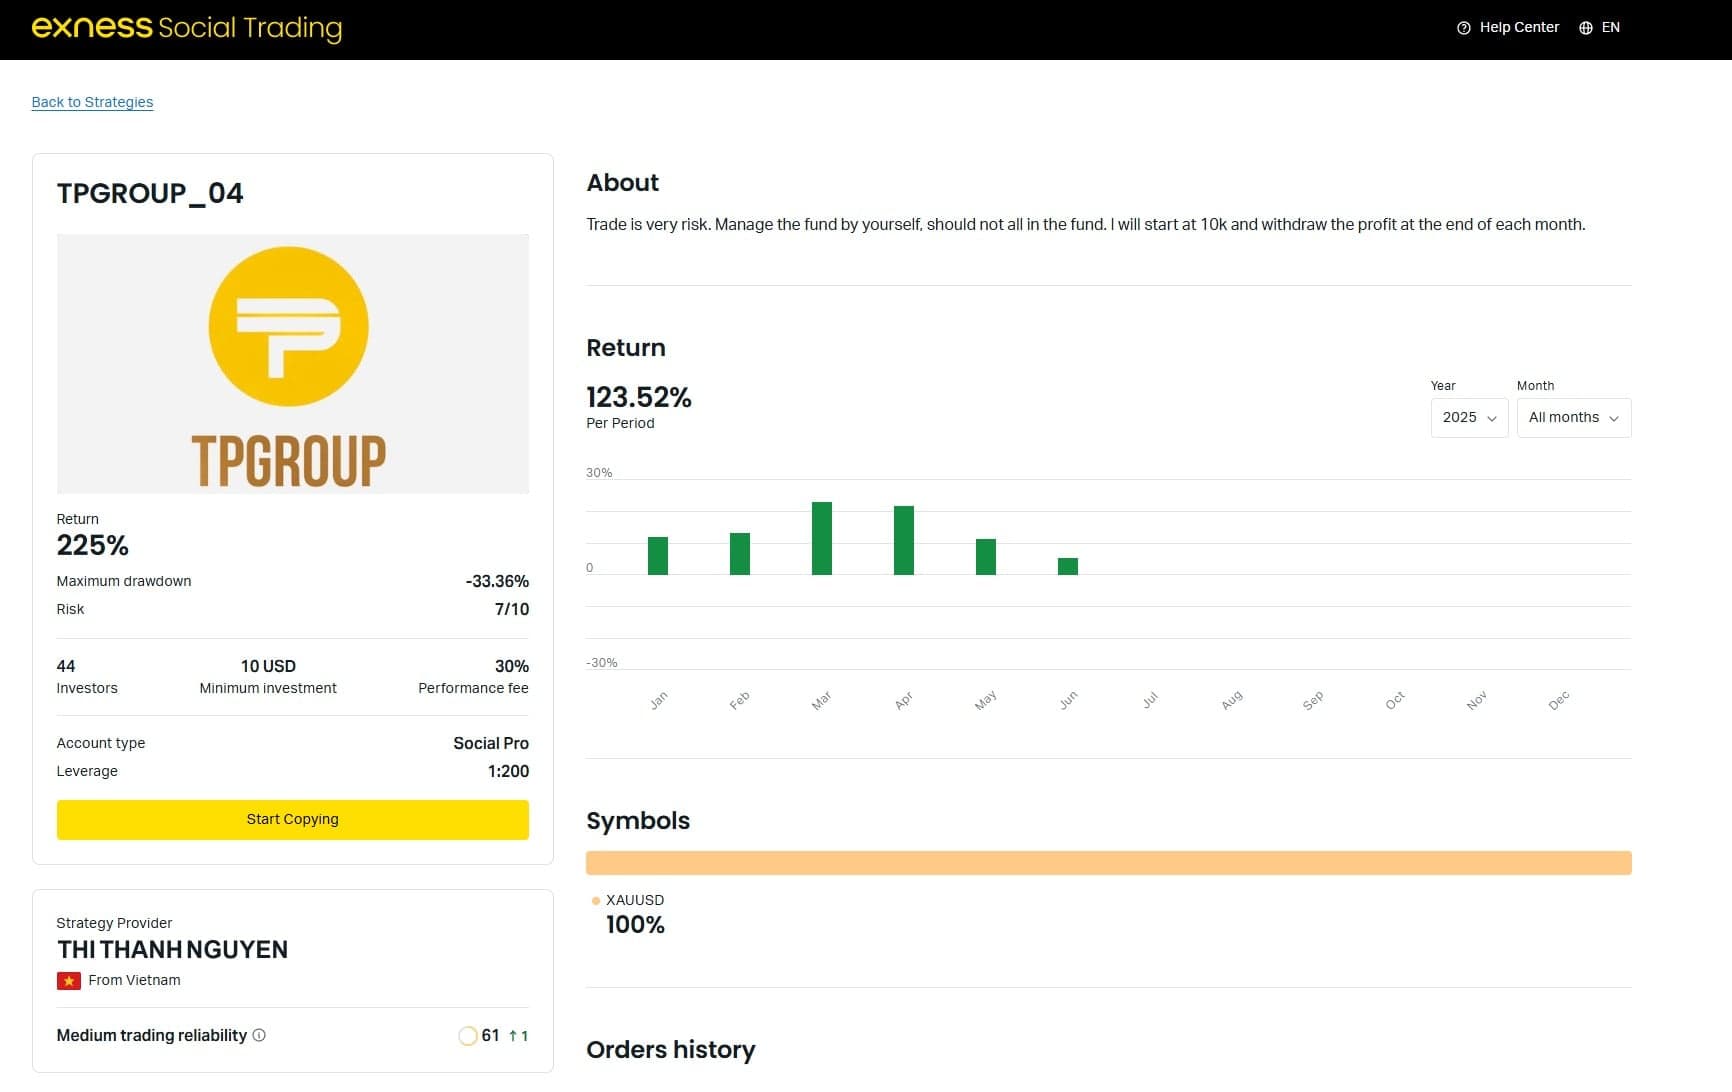Screen dimensions: 1732x1092
Task: Click the Start Copying button
Action: pos(292,819)
